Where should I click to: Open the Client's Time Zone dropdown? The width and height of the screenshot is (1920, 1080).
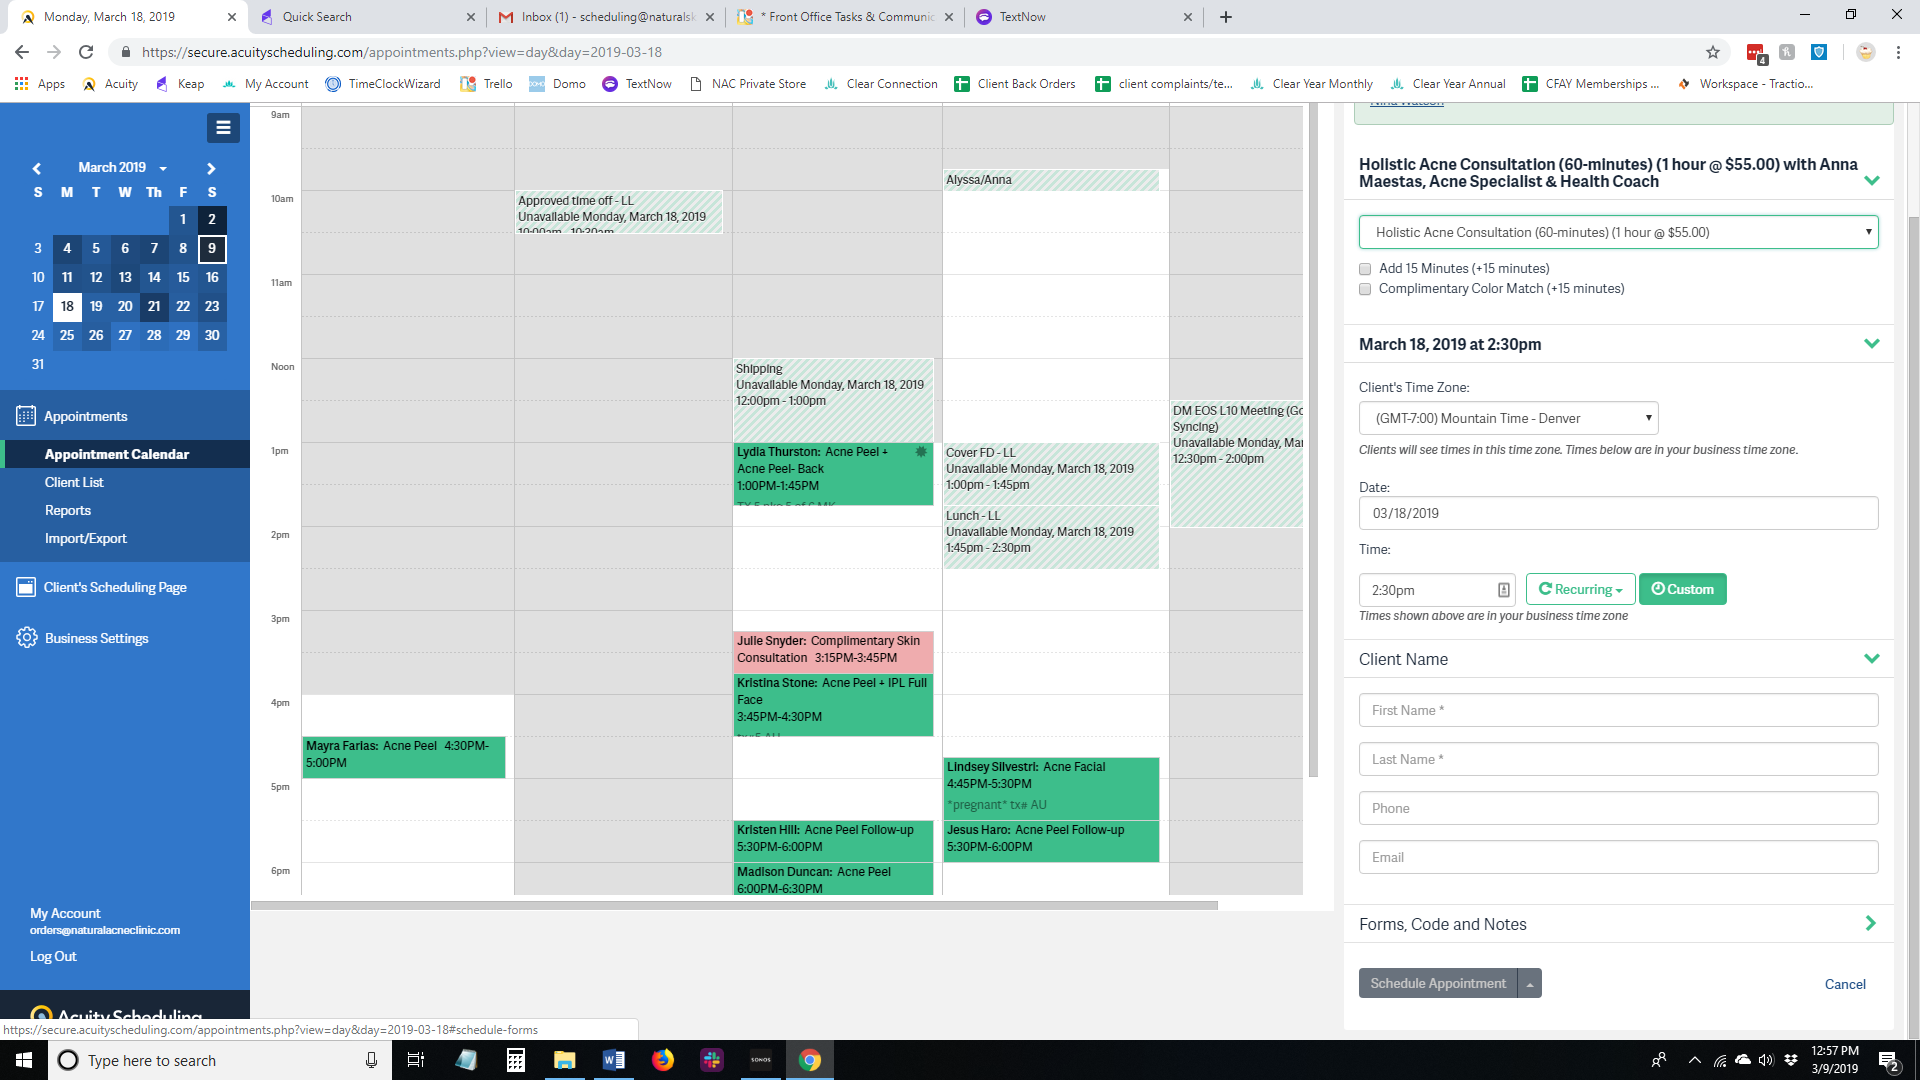pos(1508,418)
